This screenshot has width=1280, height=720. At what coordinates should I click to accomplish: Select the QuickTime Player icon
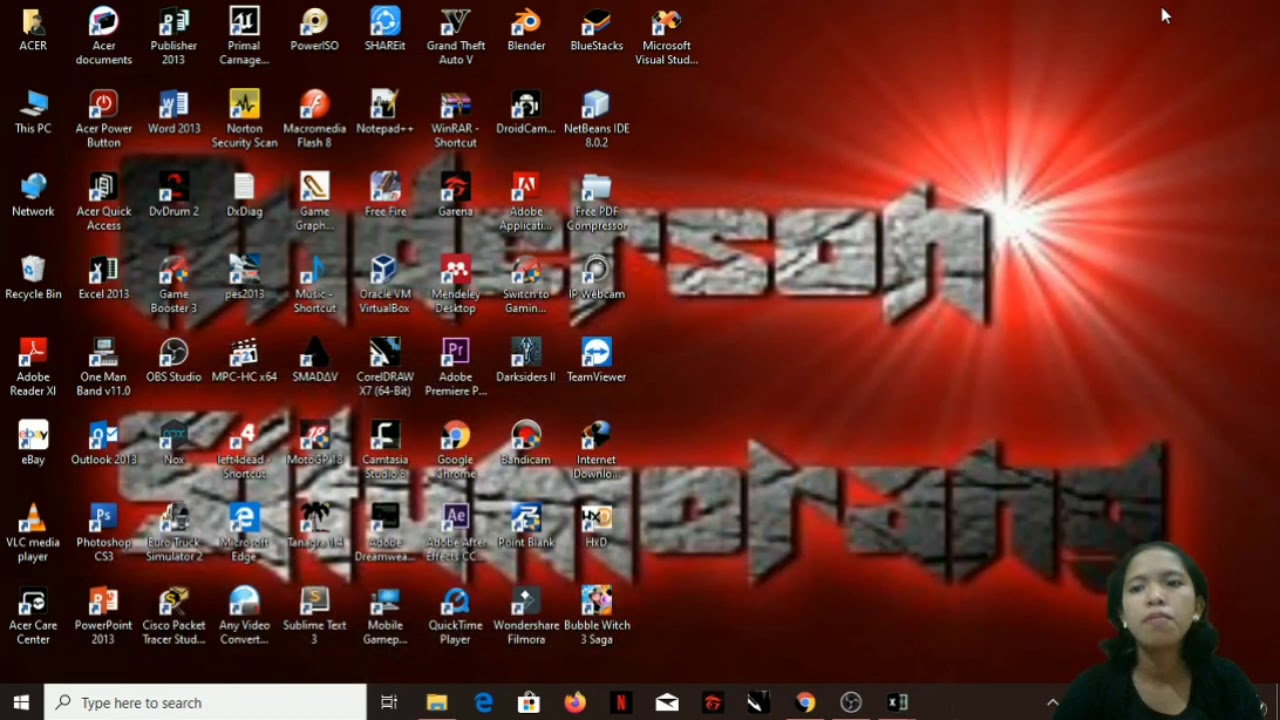click(456, 616)
